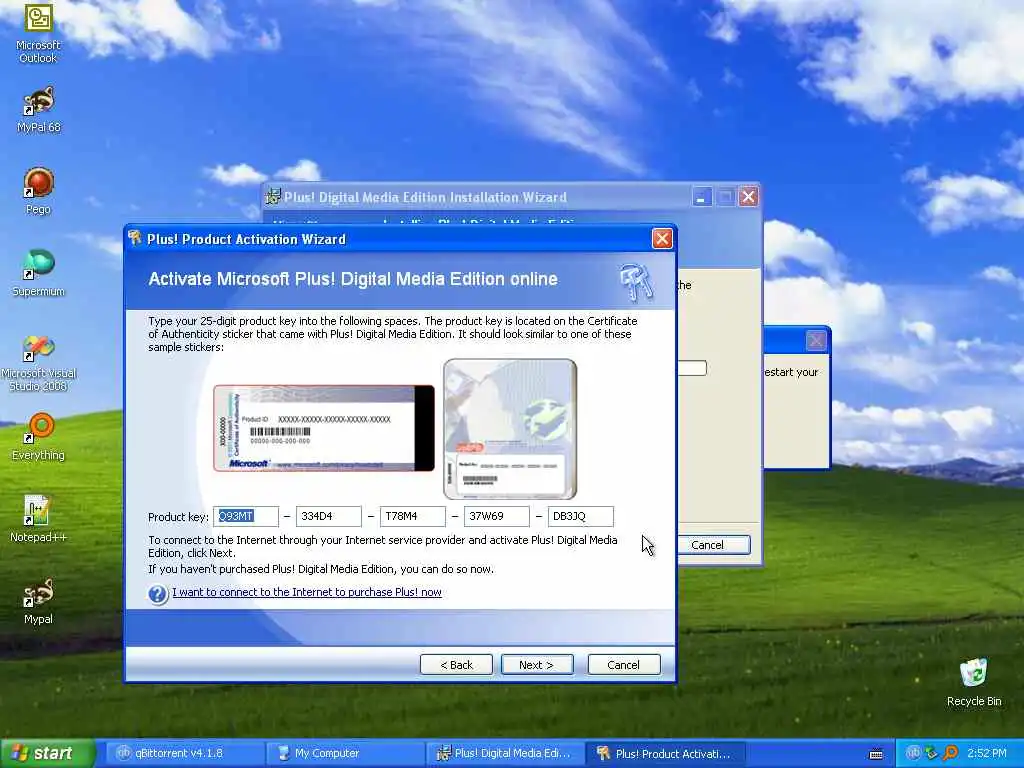Click the second product key field 334D4
Image resolution: width=1024 pixels, height=768 pixels.
pos(328,516)
